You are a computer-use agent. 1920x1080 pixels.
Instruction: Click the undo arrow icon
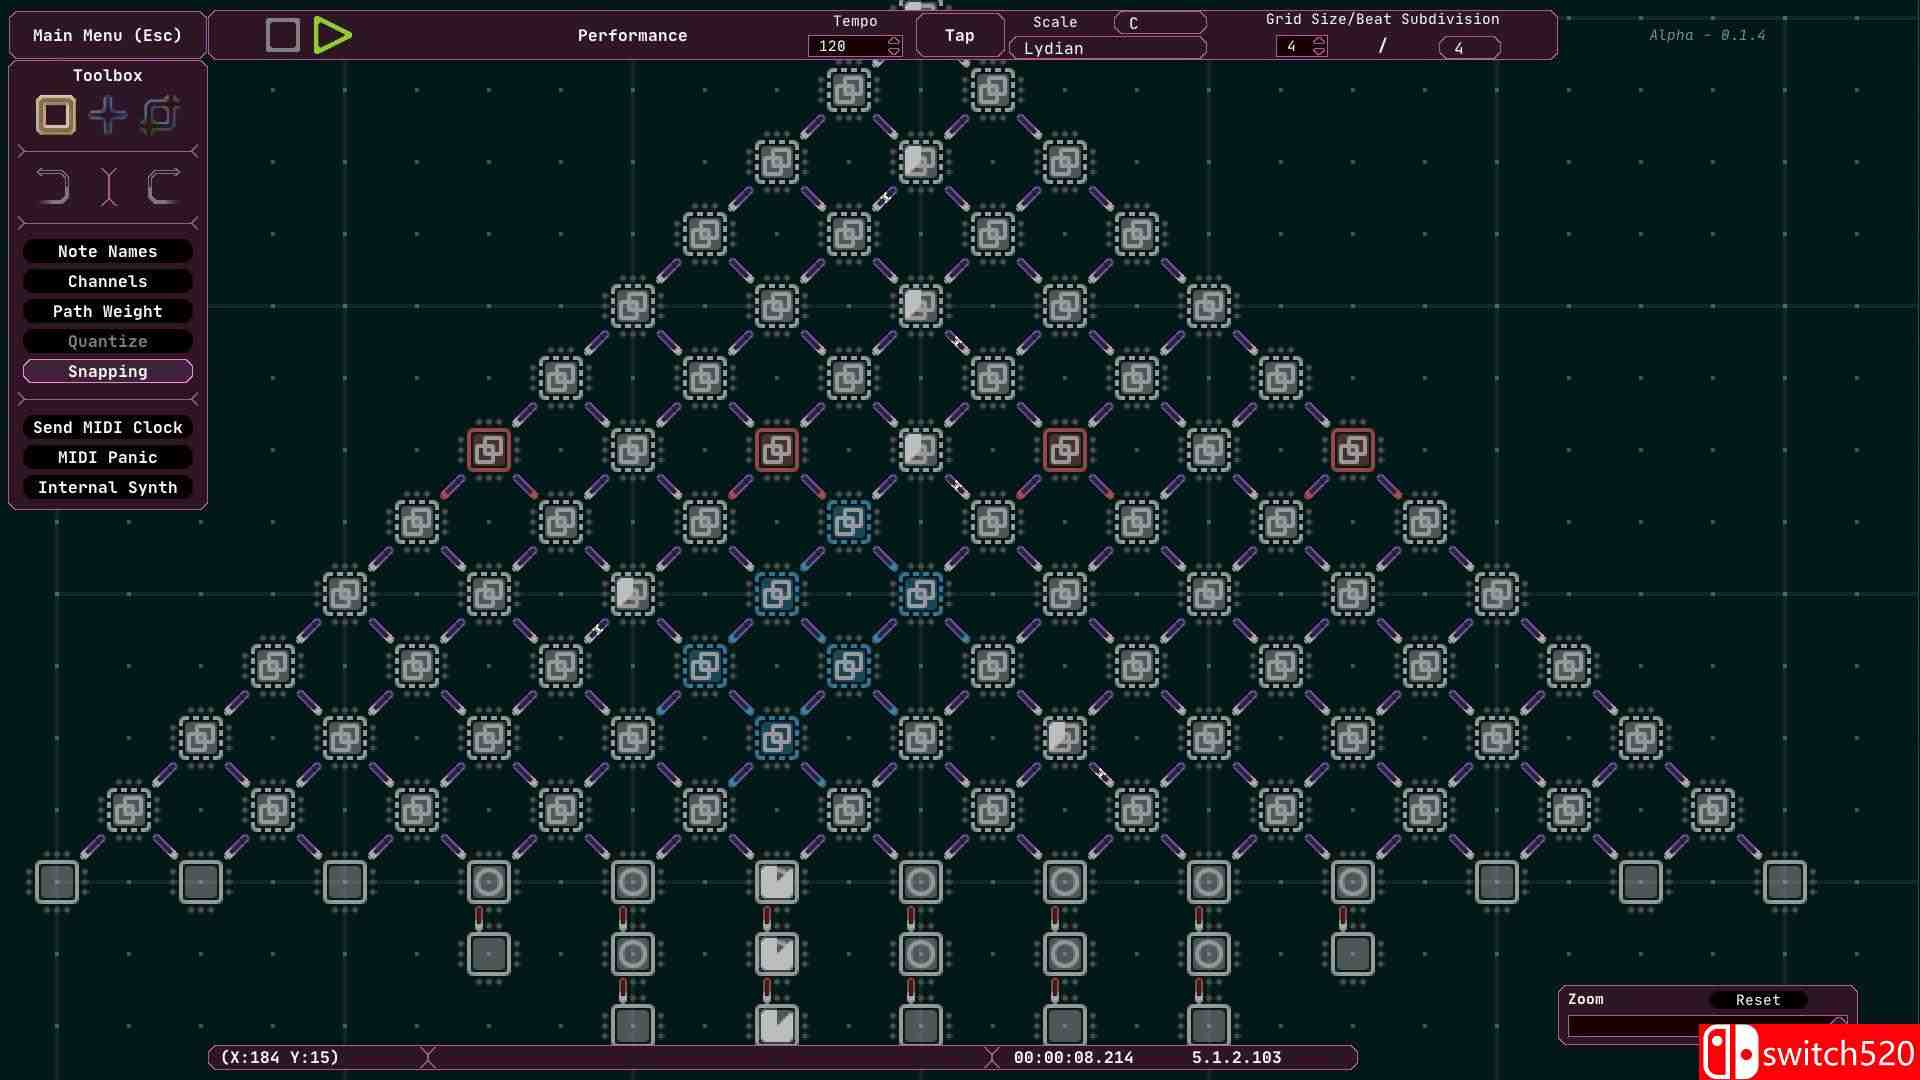54,187
